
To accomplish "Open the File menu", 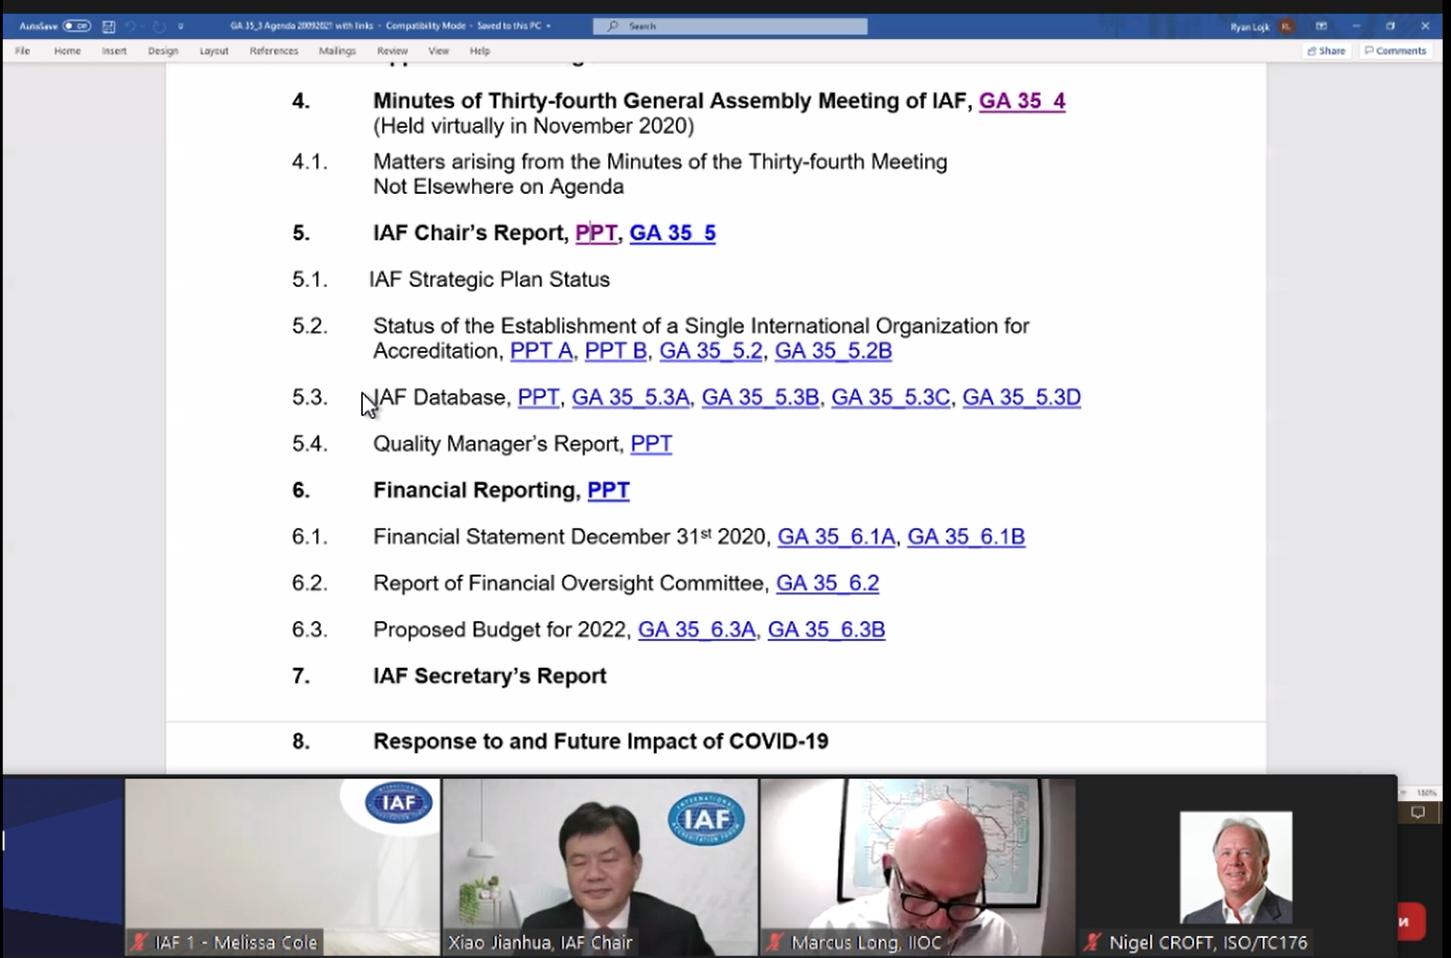I will click(23, 51).
